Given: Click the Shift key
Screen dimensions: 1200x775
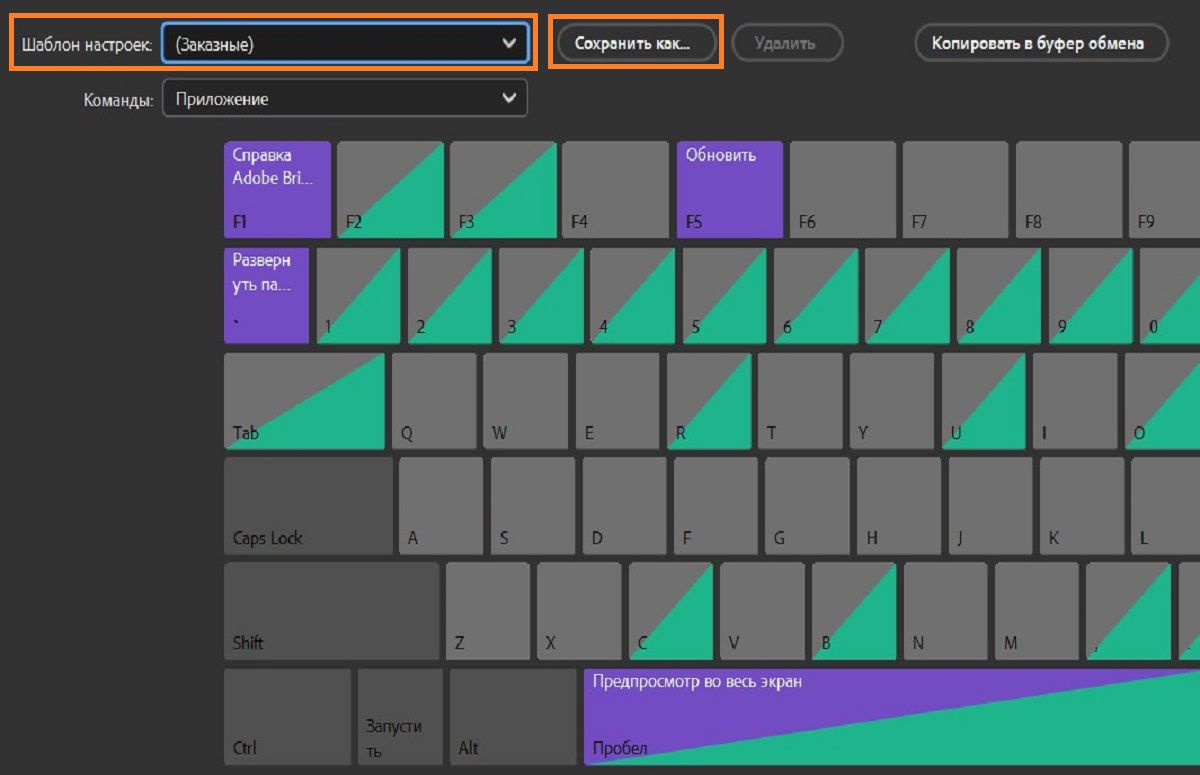Looking at the screenshot, I should (x=331, y=611).
